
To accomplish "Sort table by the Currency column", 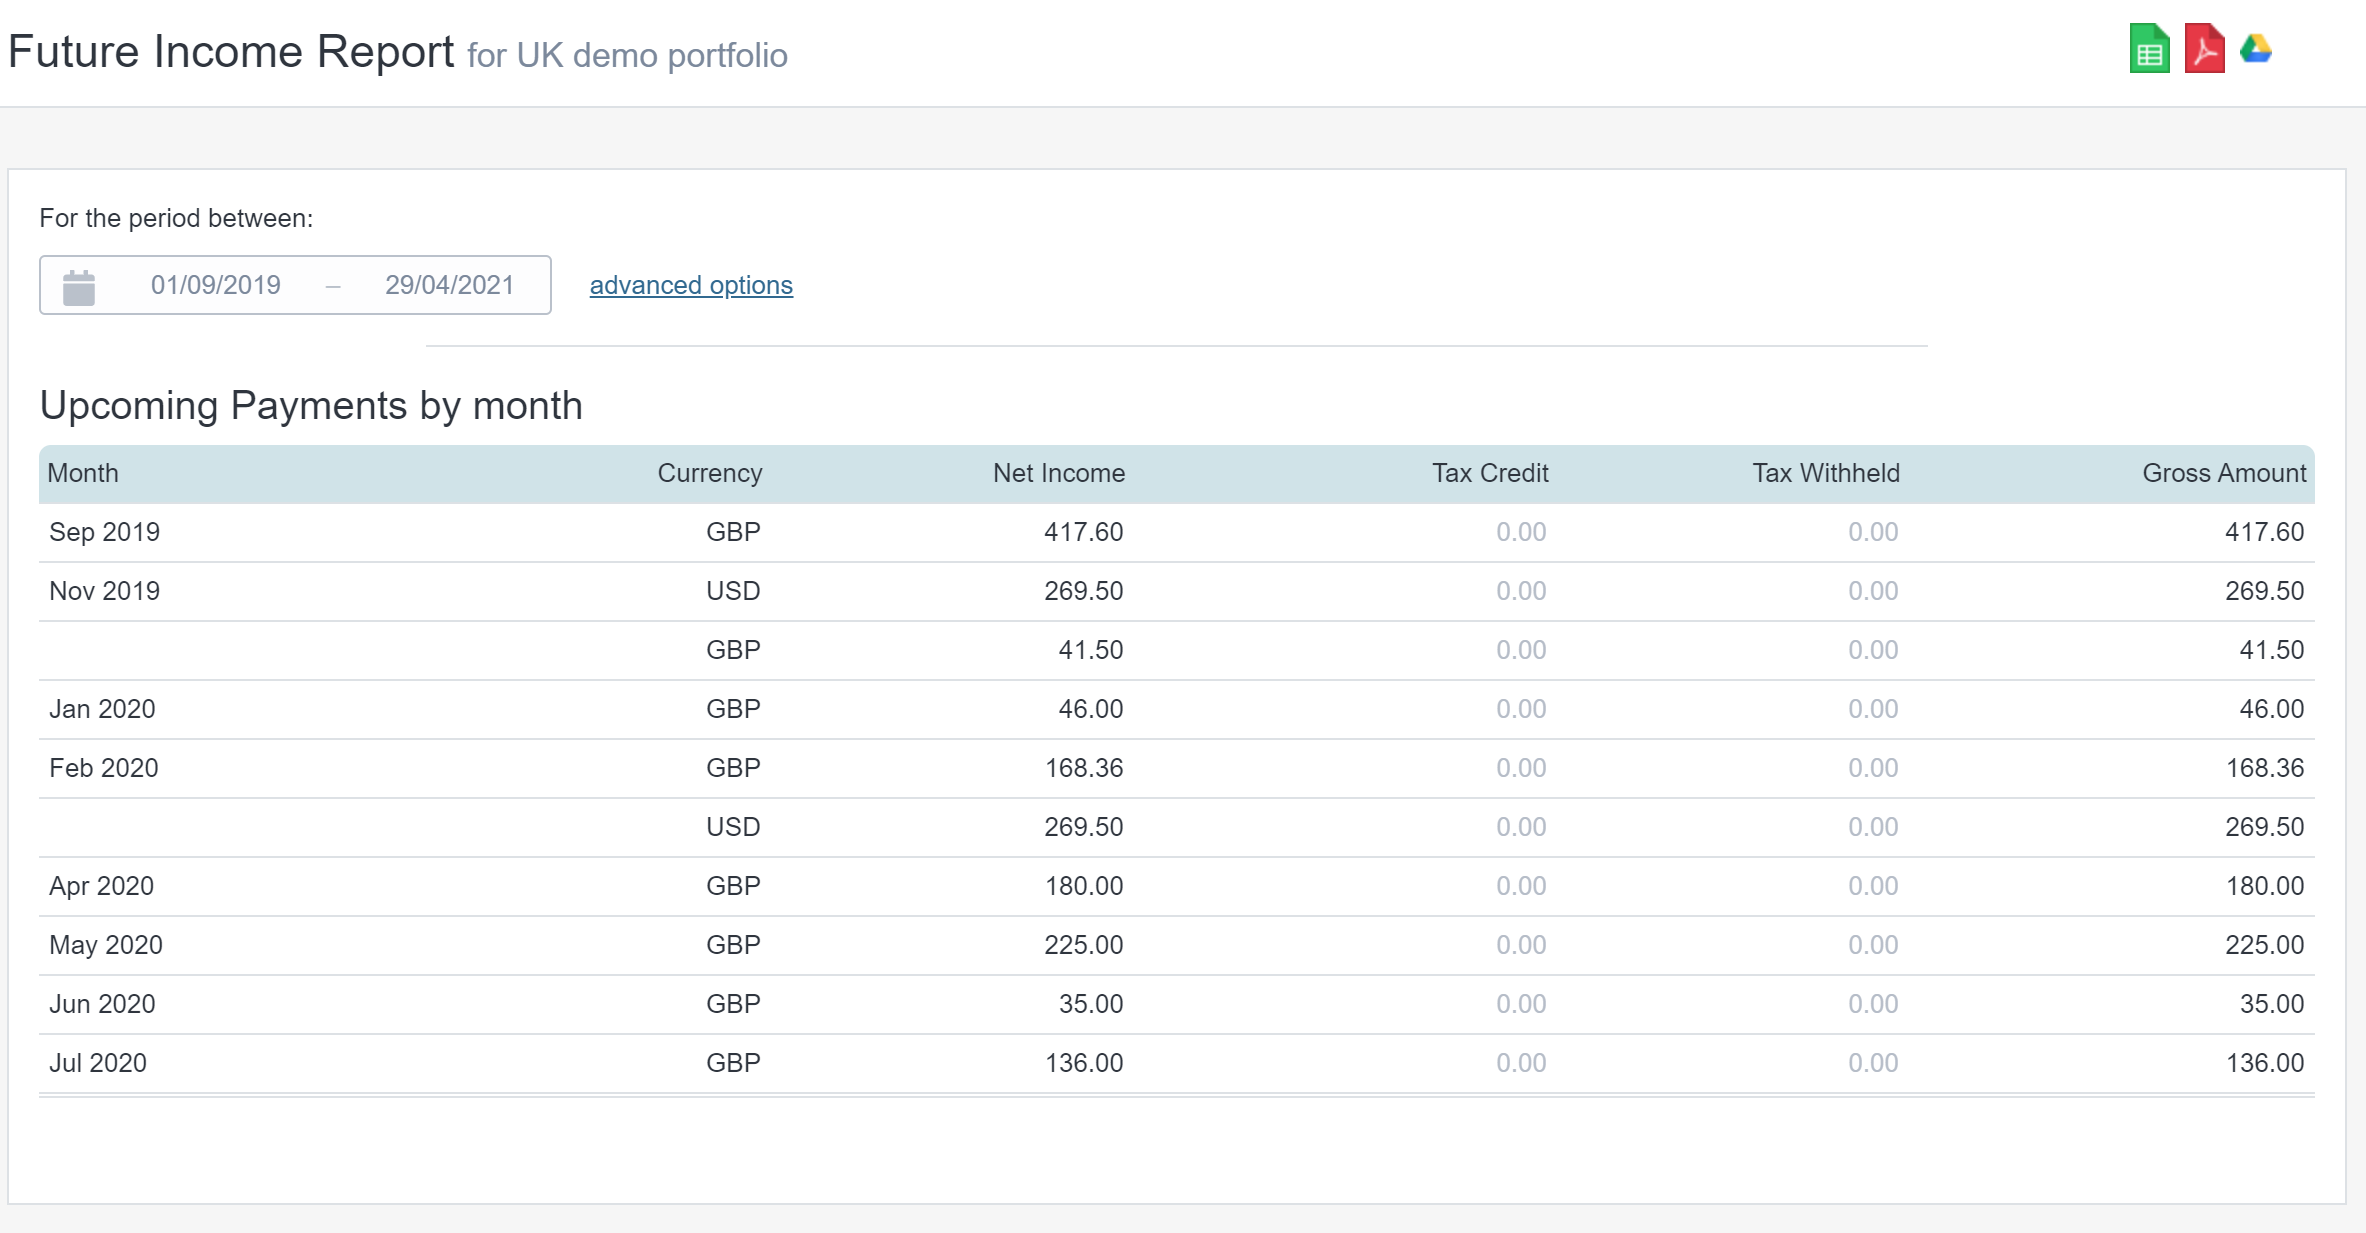I will pyautogui.click(x=709, y=473).
